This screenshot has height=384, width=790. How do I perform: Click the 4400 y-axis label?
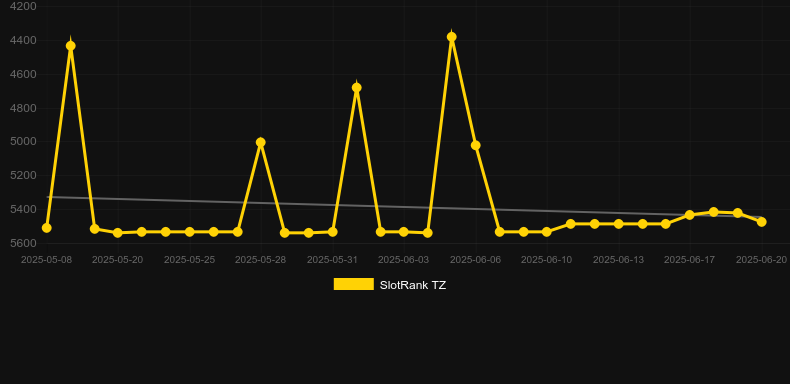pos(23,40)
